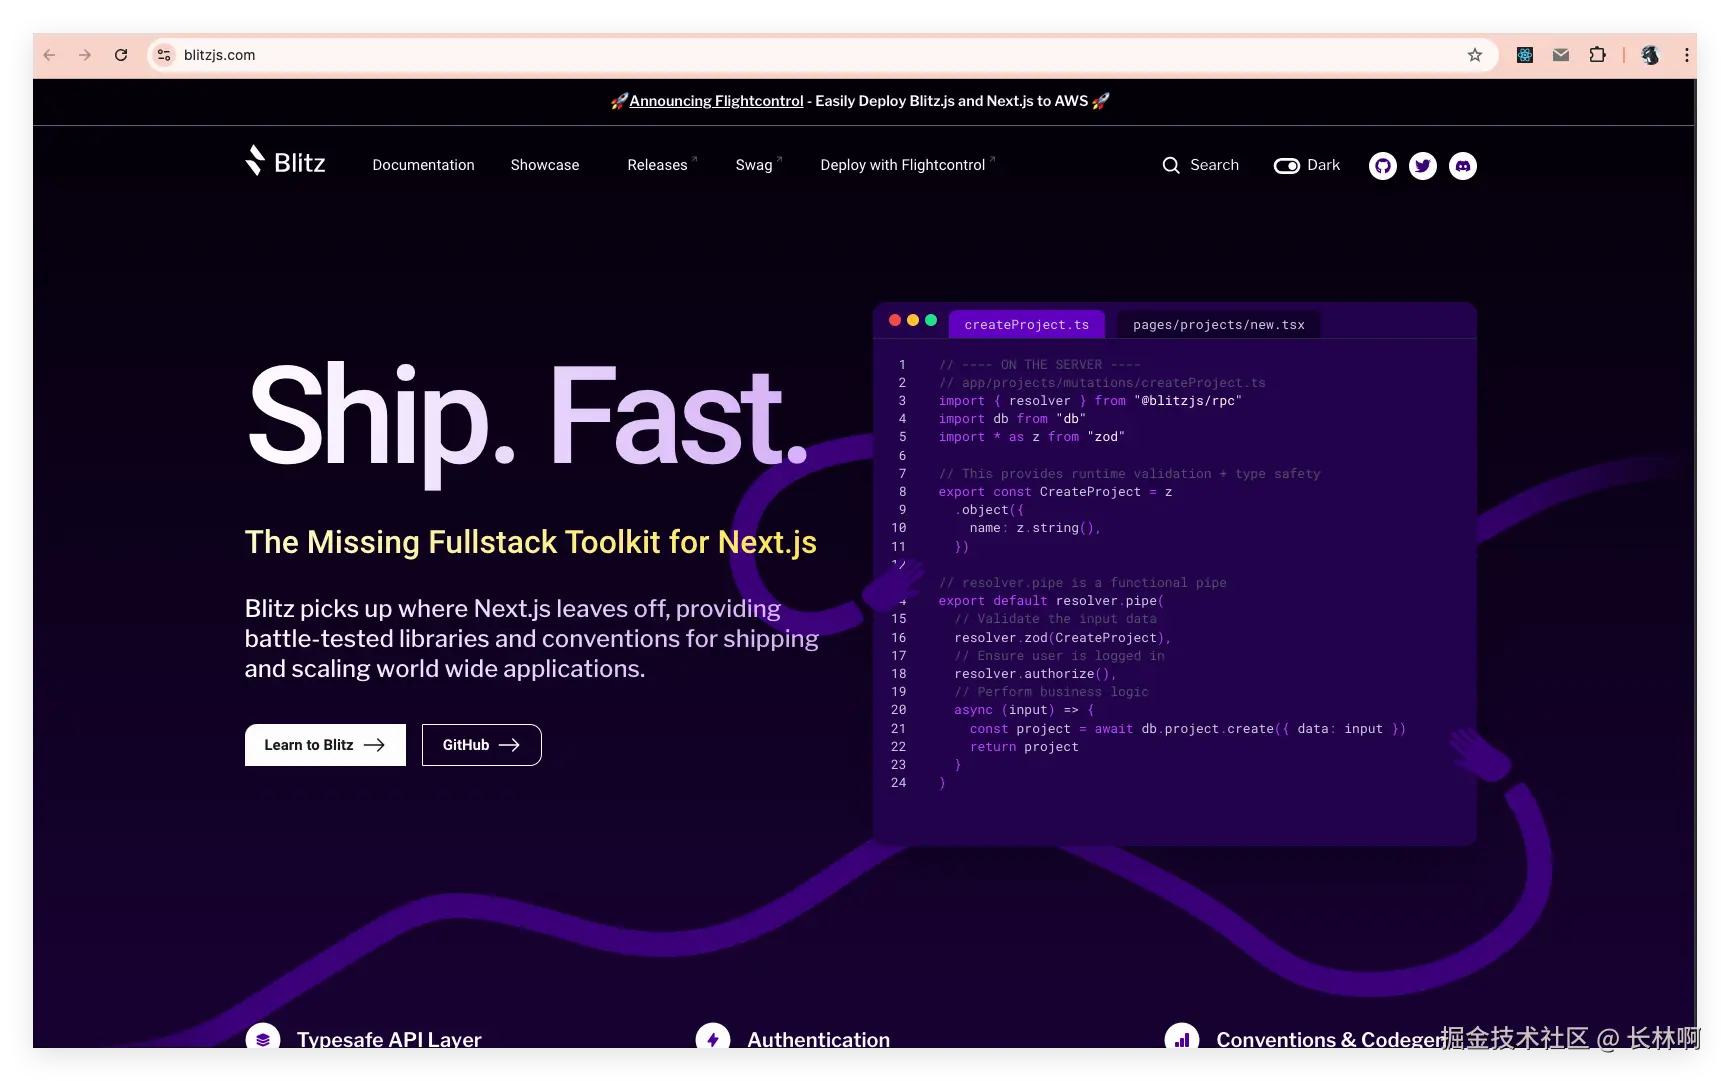Screen dimensions: 1730x1081
Task: Bookmark this page with the star
Action: tap(1475, 55)
